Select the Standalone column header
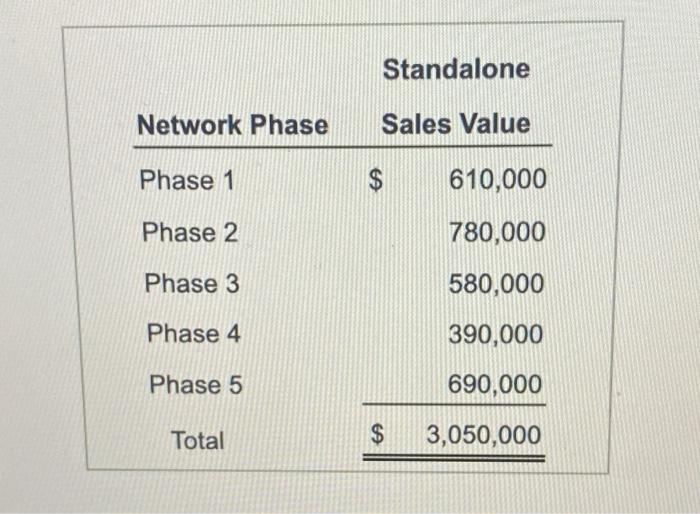 [x=456, y=69]
